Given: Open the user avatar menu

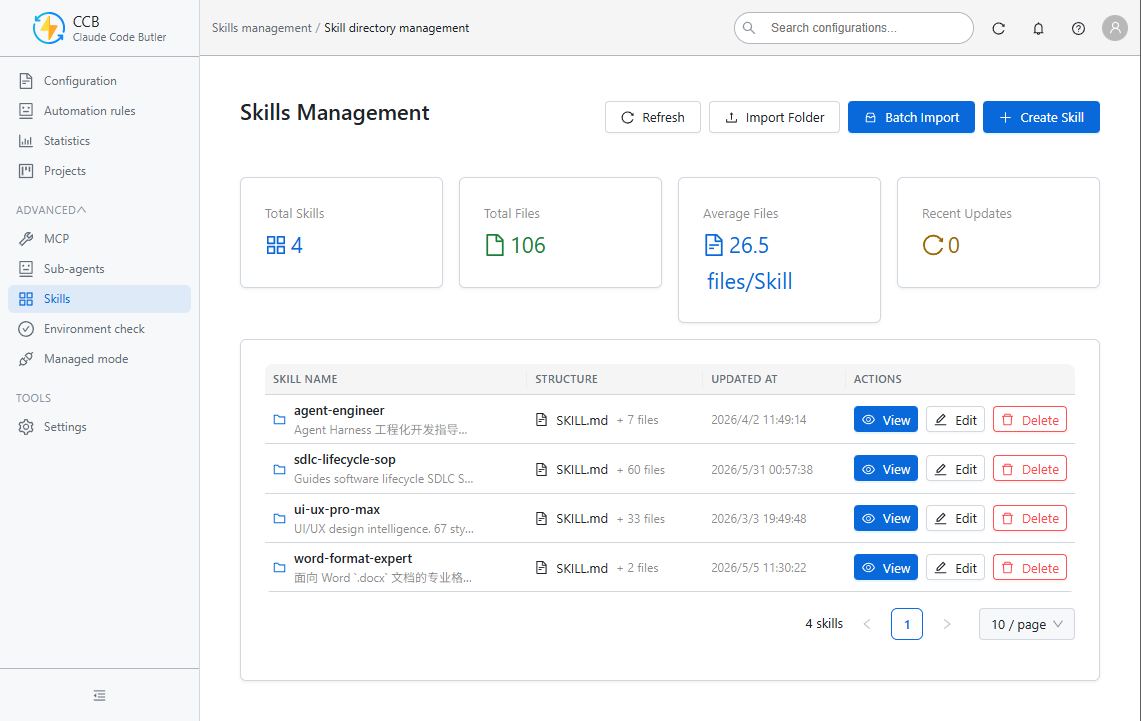Looking at the screenshot, I should coord(1114,28).
